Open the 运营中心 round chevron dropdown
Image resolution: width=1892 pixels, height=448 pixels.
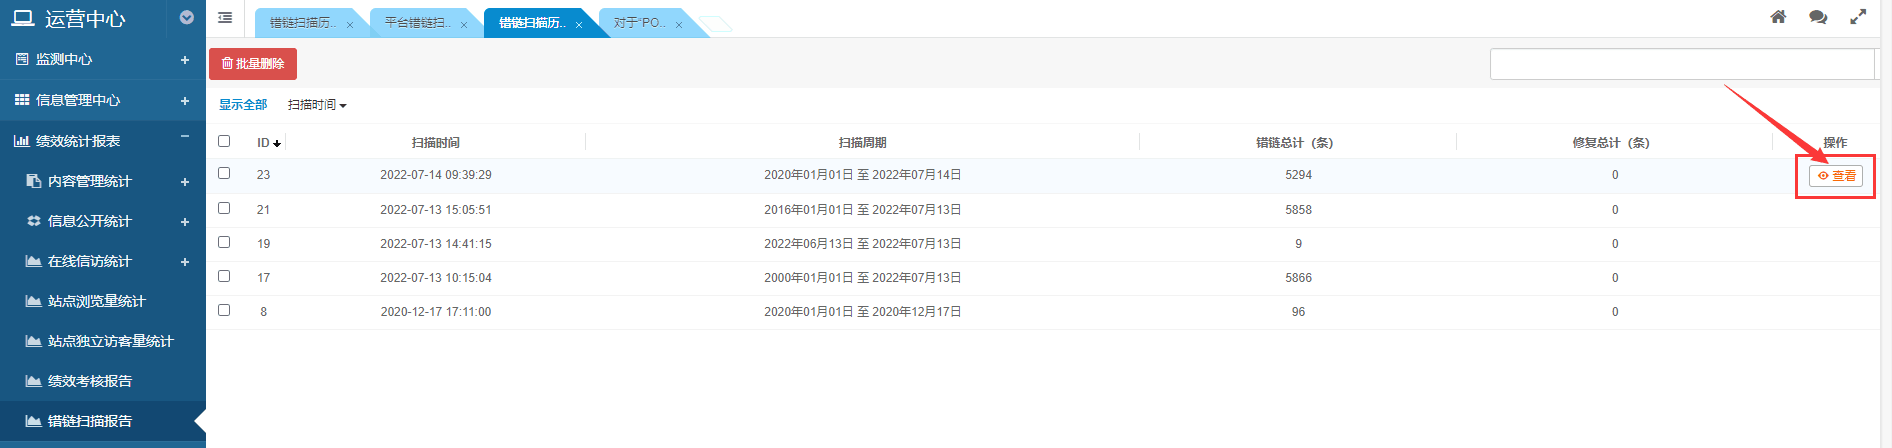[x=187, y=17]
